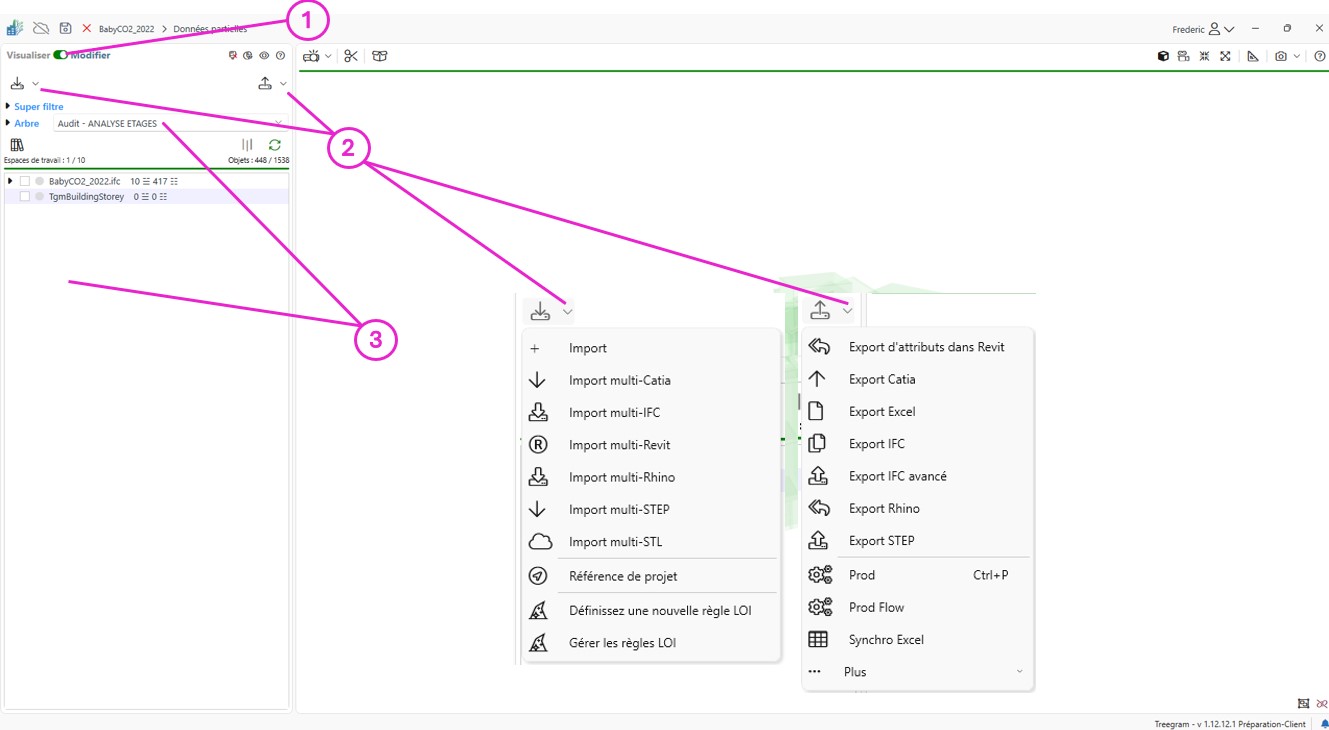Click the Arbre link label
Screen dimensions: 1329x730
pos(27,124)
